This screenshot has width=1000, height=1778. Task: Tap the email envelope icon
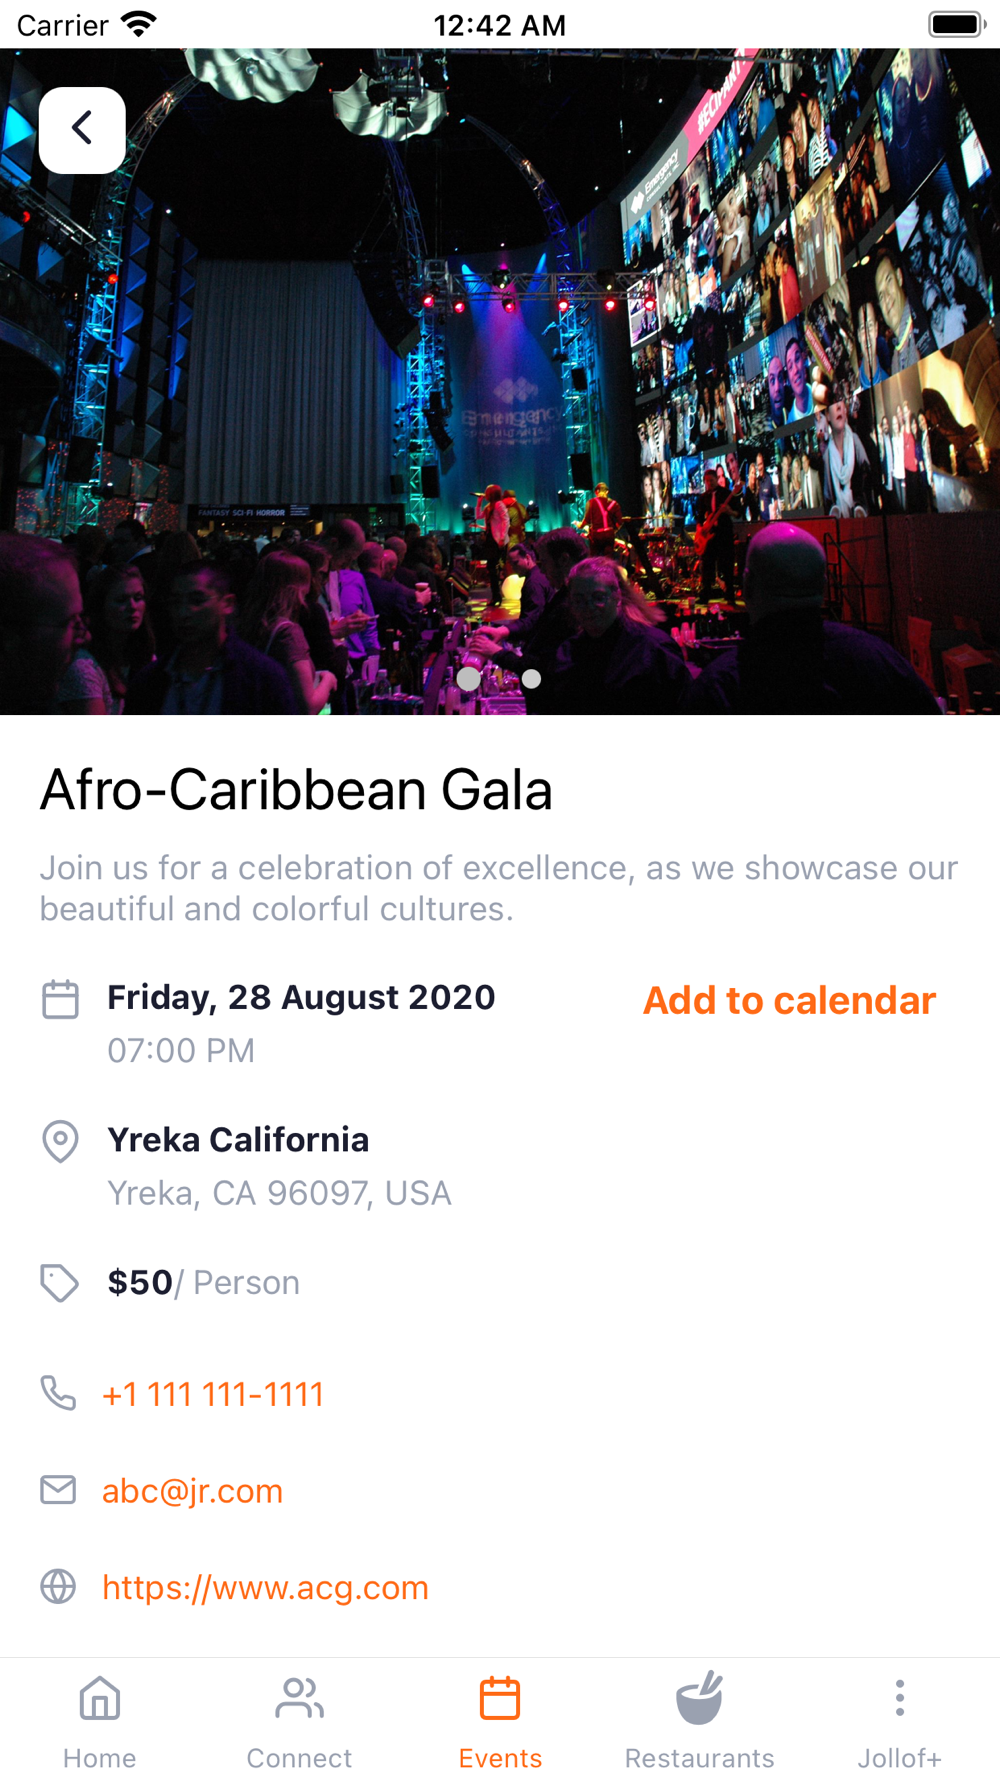[58, 1490]
